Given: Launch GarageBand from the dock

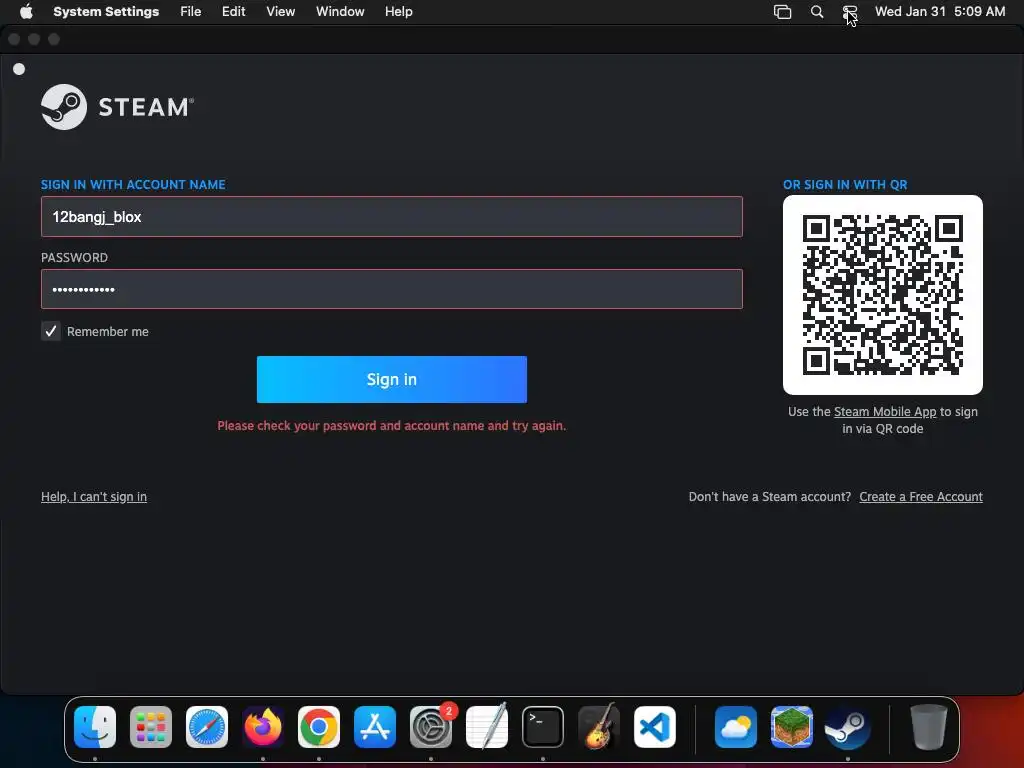Looking at the screenshot, I should coord(599,727).
